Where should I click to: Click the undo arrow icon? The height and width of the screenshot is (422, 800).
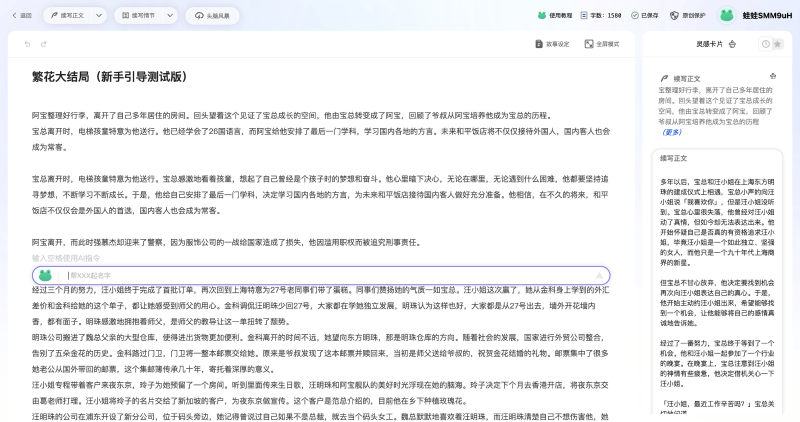[27, 44]
